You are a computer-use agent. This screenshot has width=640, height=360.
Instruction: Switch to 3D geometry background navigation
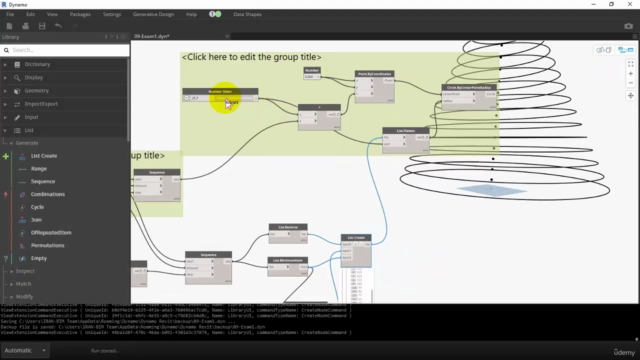(x=604, y=50)
